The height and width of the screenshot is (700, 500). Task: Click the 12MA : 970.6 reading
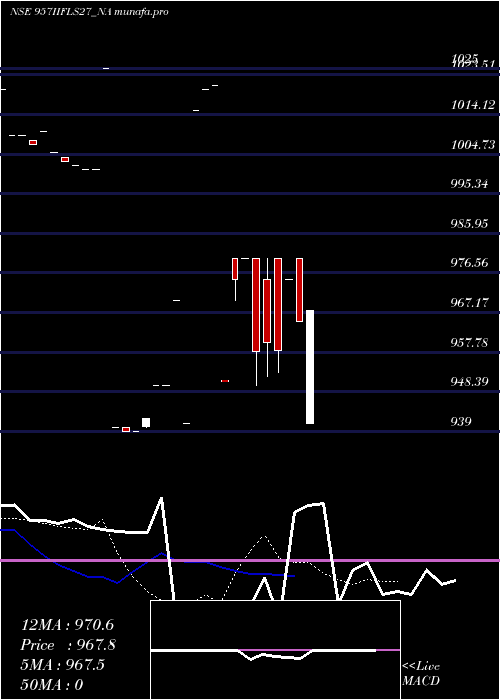pos(67,625)
